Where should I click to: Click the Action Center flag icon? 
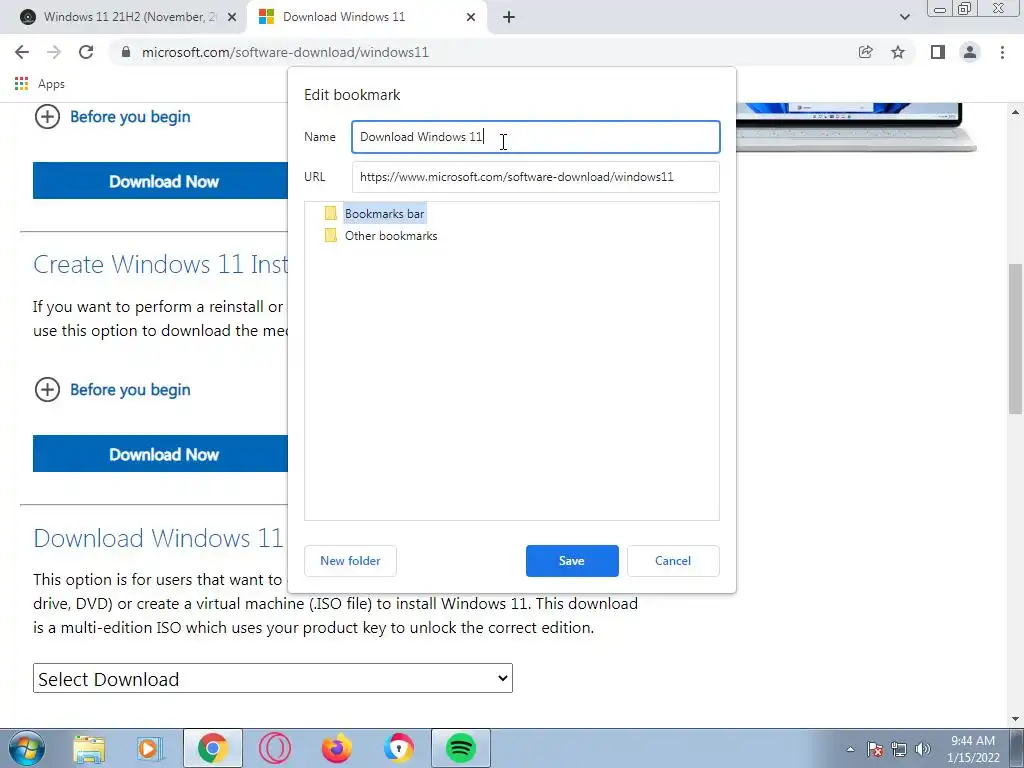(x=875, y=749)
